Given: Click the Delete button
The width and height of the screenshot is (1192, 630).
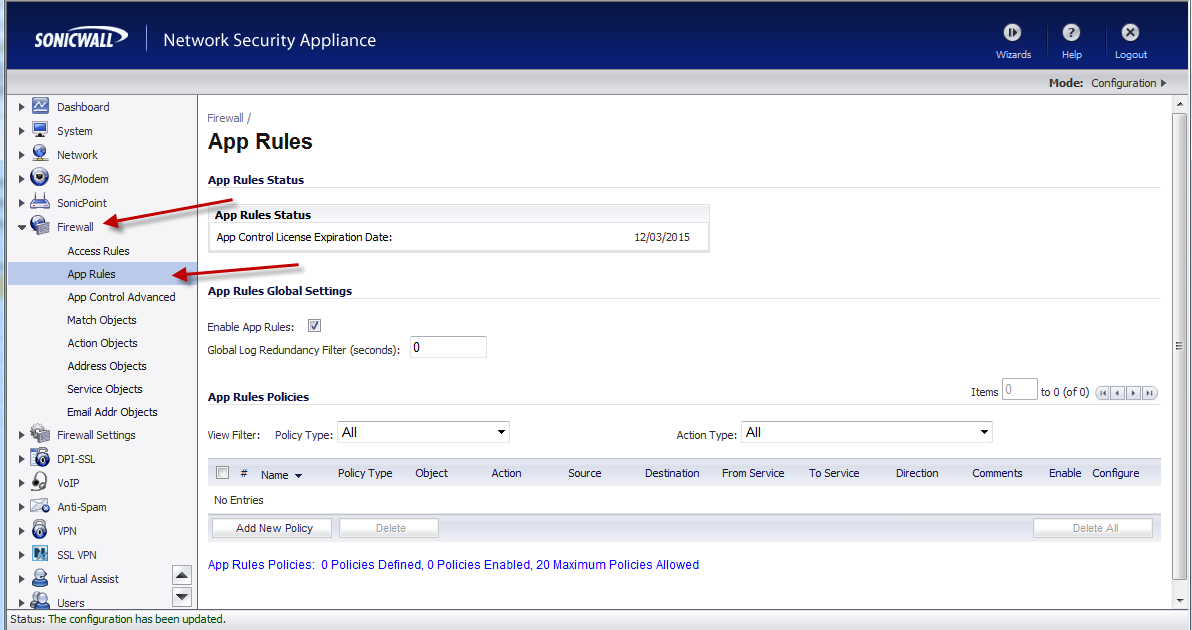Looking at the screenshot, I should [x=389, y=528].
